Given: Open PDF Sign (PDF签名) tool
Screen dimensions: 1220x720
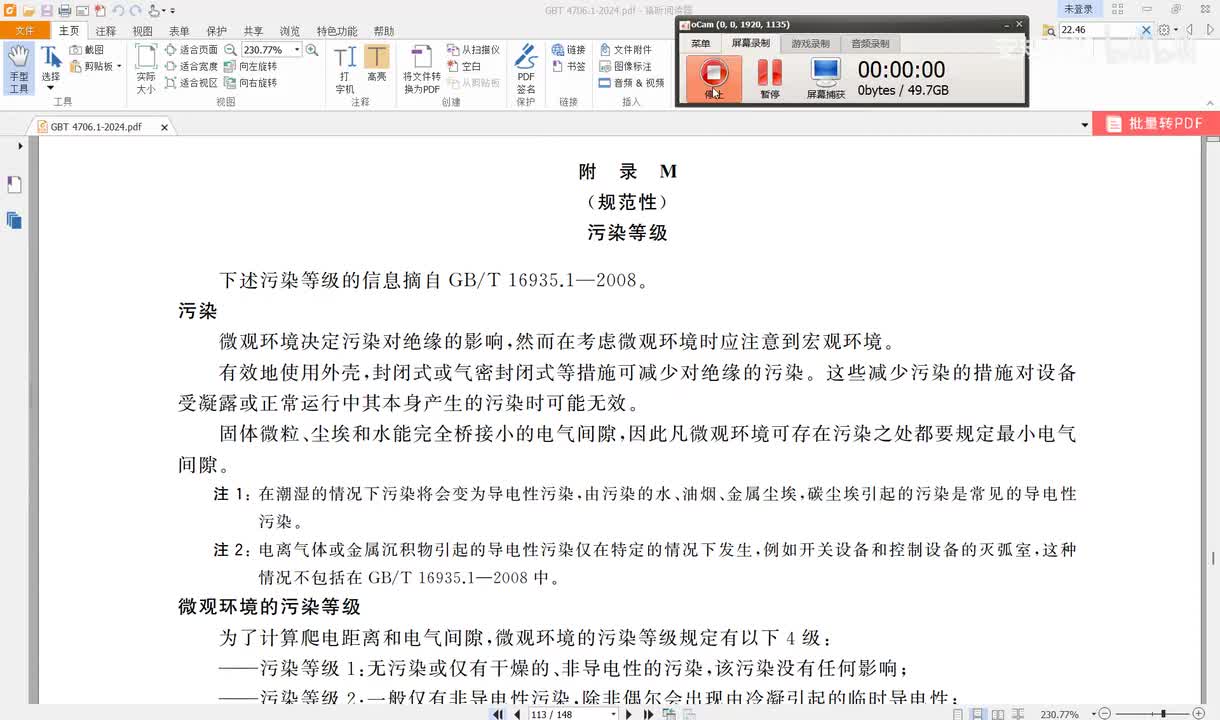Looking at the screenshot, I should point(526,69).
